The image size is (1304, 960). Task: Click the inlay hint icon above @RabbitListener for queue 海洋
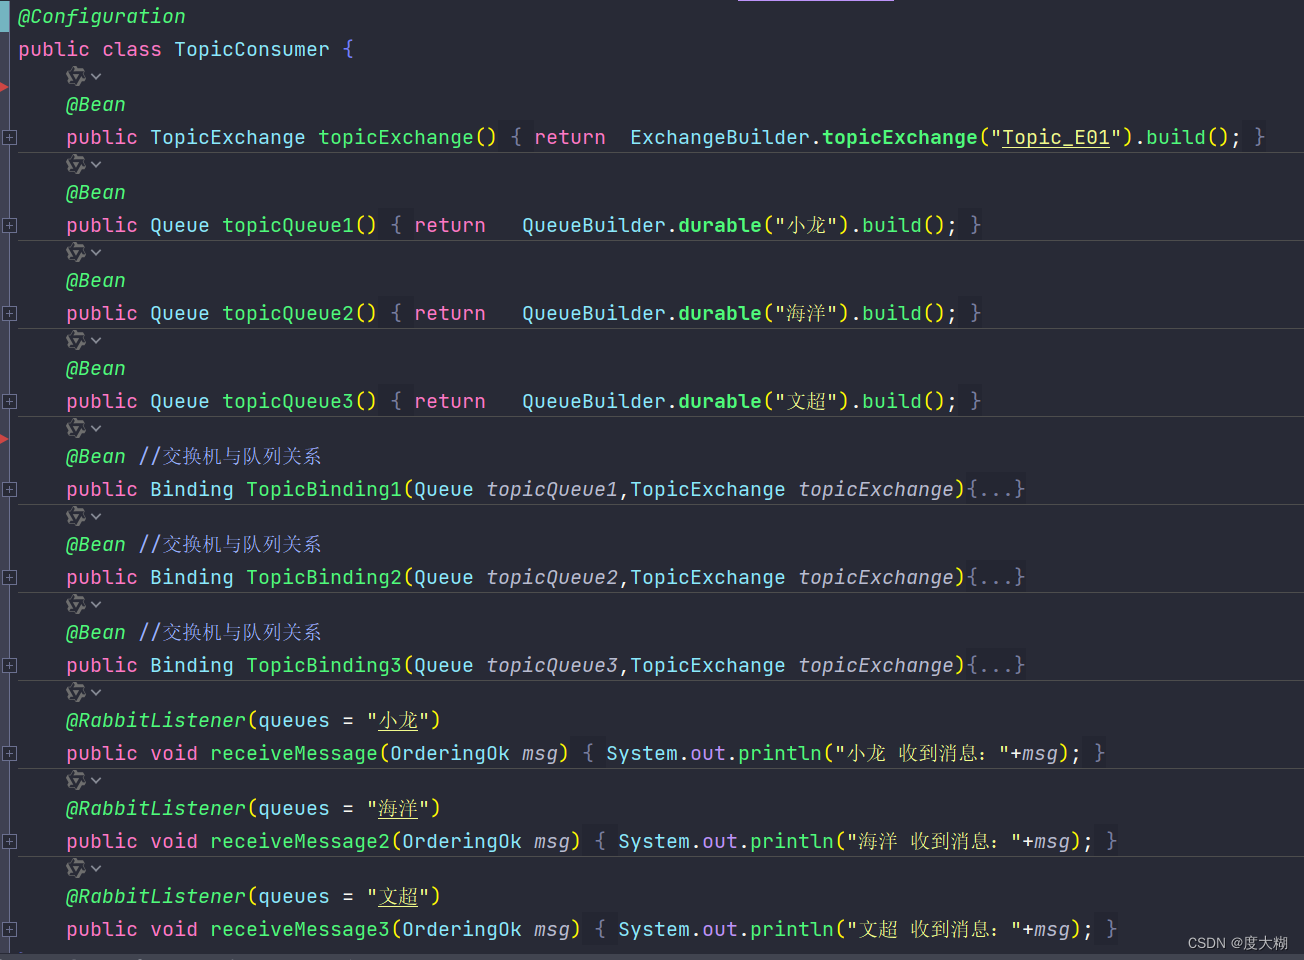pyautogui.click(x=76, y=780)
